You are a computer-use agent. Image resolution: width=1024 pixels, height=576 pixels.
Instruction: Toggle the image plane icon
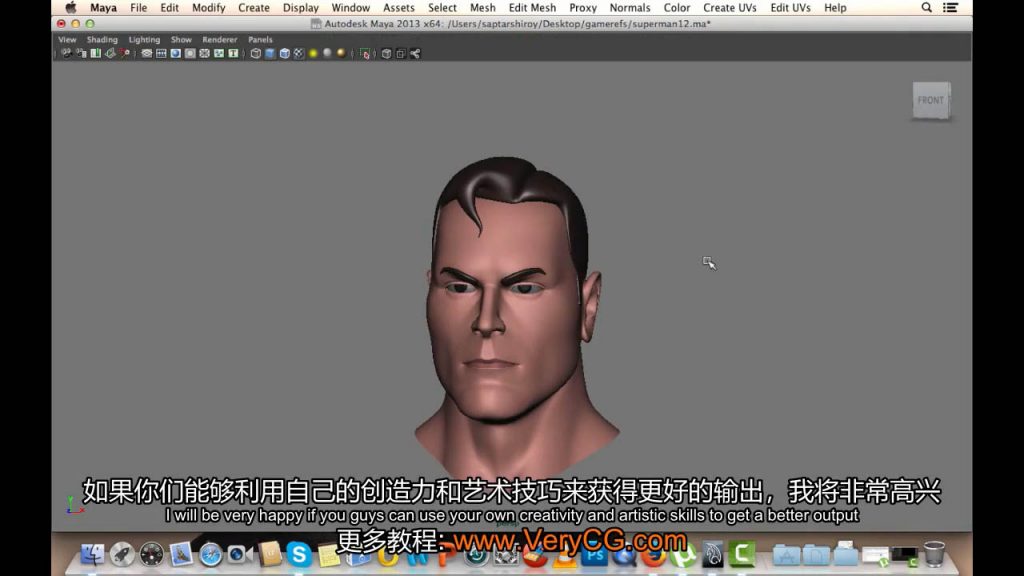click(110, 54)
